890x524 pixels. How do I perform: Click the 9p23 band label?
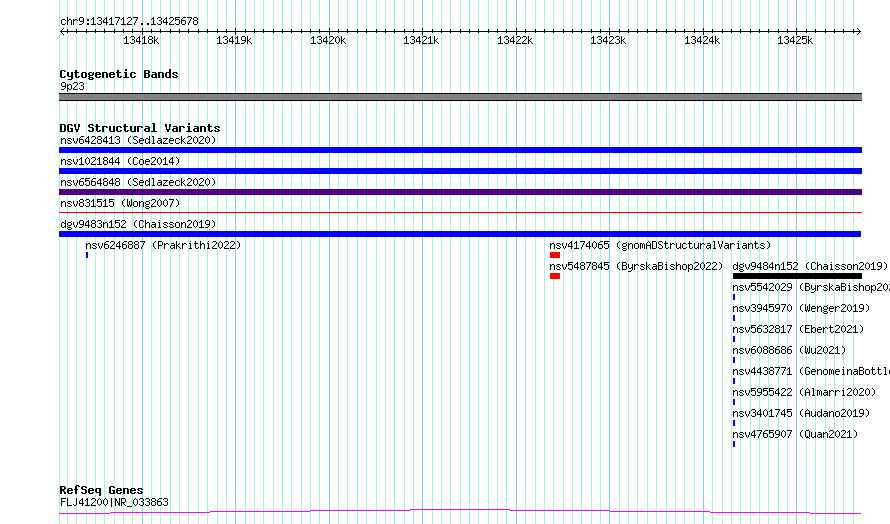(72, 86)
